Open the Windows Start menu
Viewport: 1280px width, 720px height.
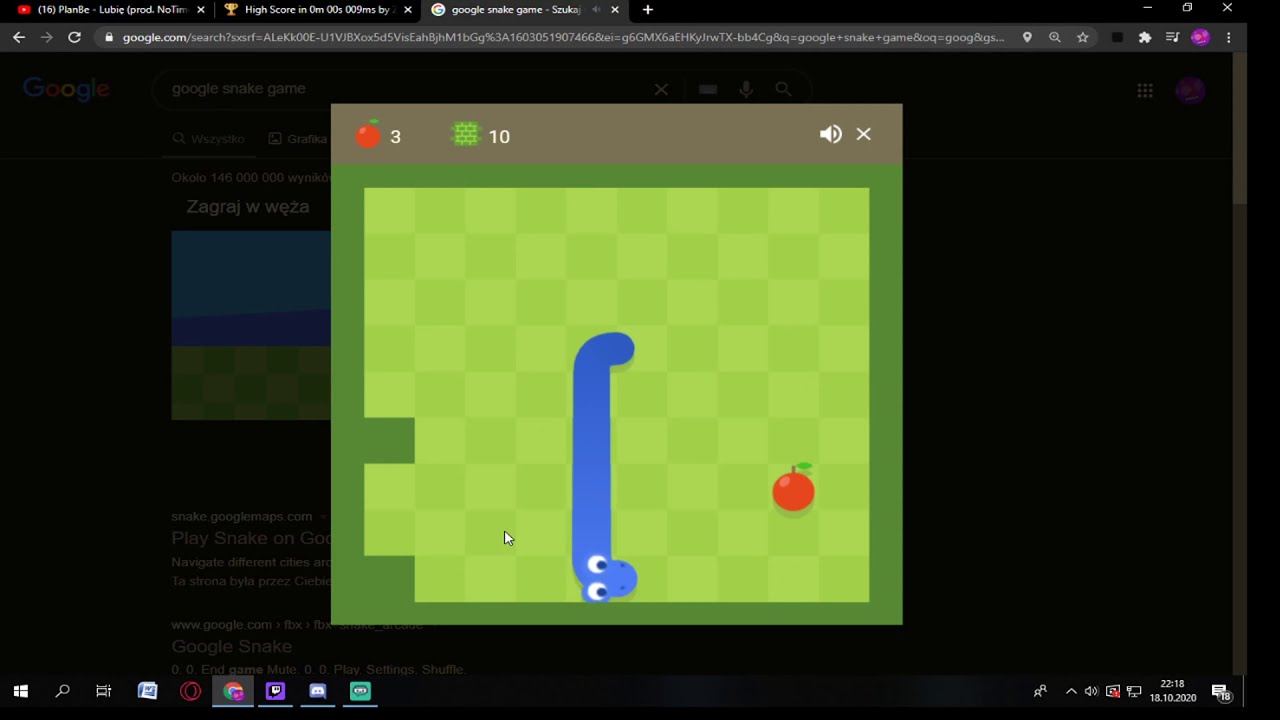20,691
